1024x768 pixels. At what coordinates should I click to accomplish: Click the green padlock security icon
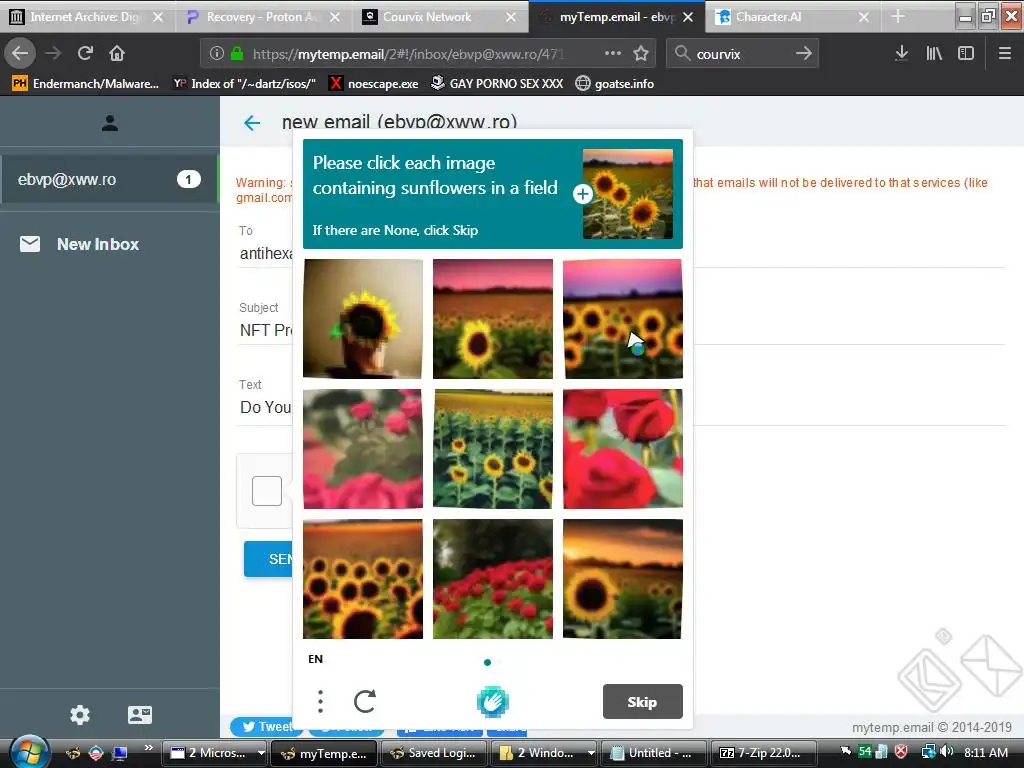(237, 54)
